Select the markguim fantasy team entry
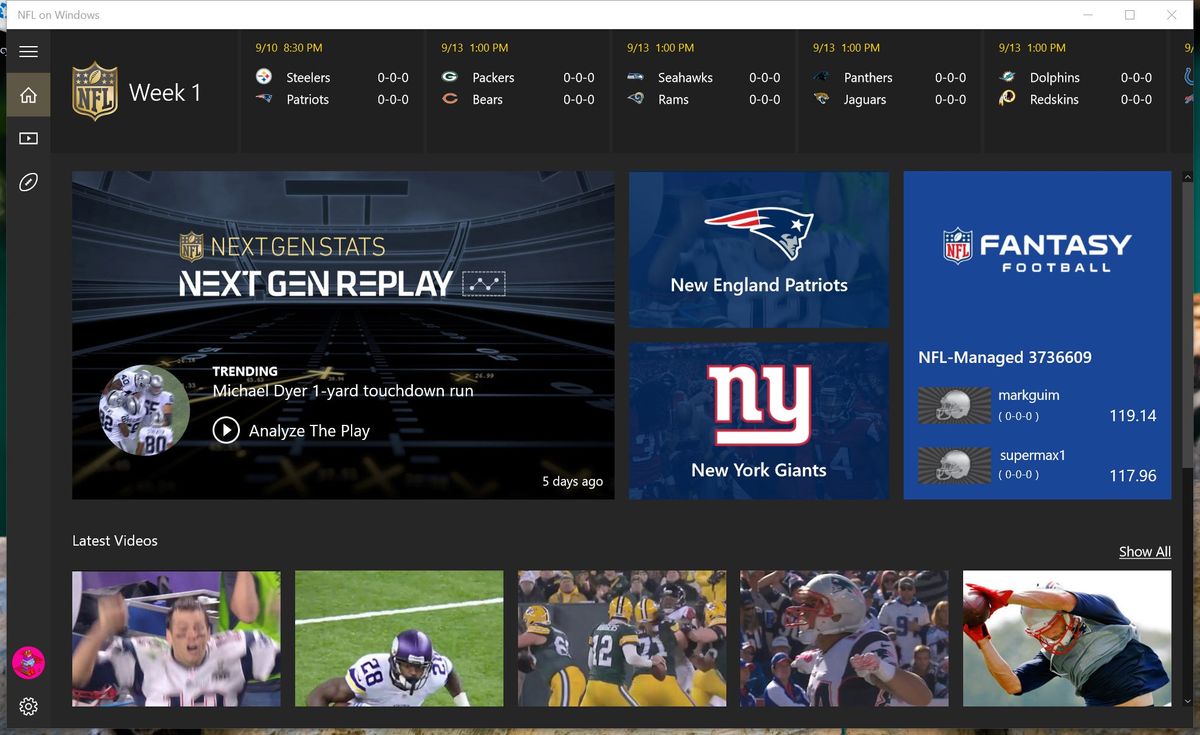This screenshot has width=1200, height=735. [1028, 403]
